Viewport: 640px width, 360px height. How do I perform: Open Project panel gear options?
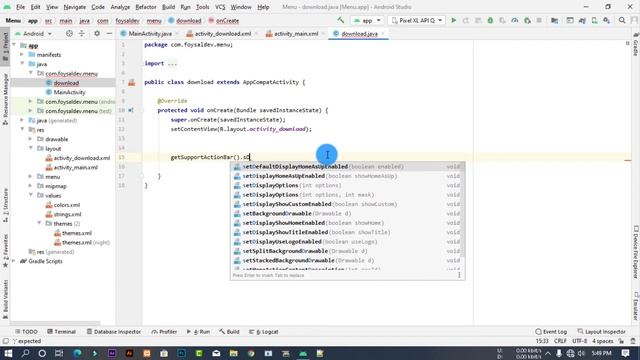tap(97, 33)
